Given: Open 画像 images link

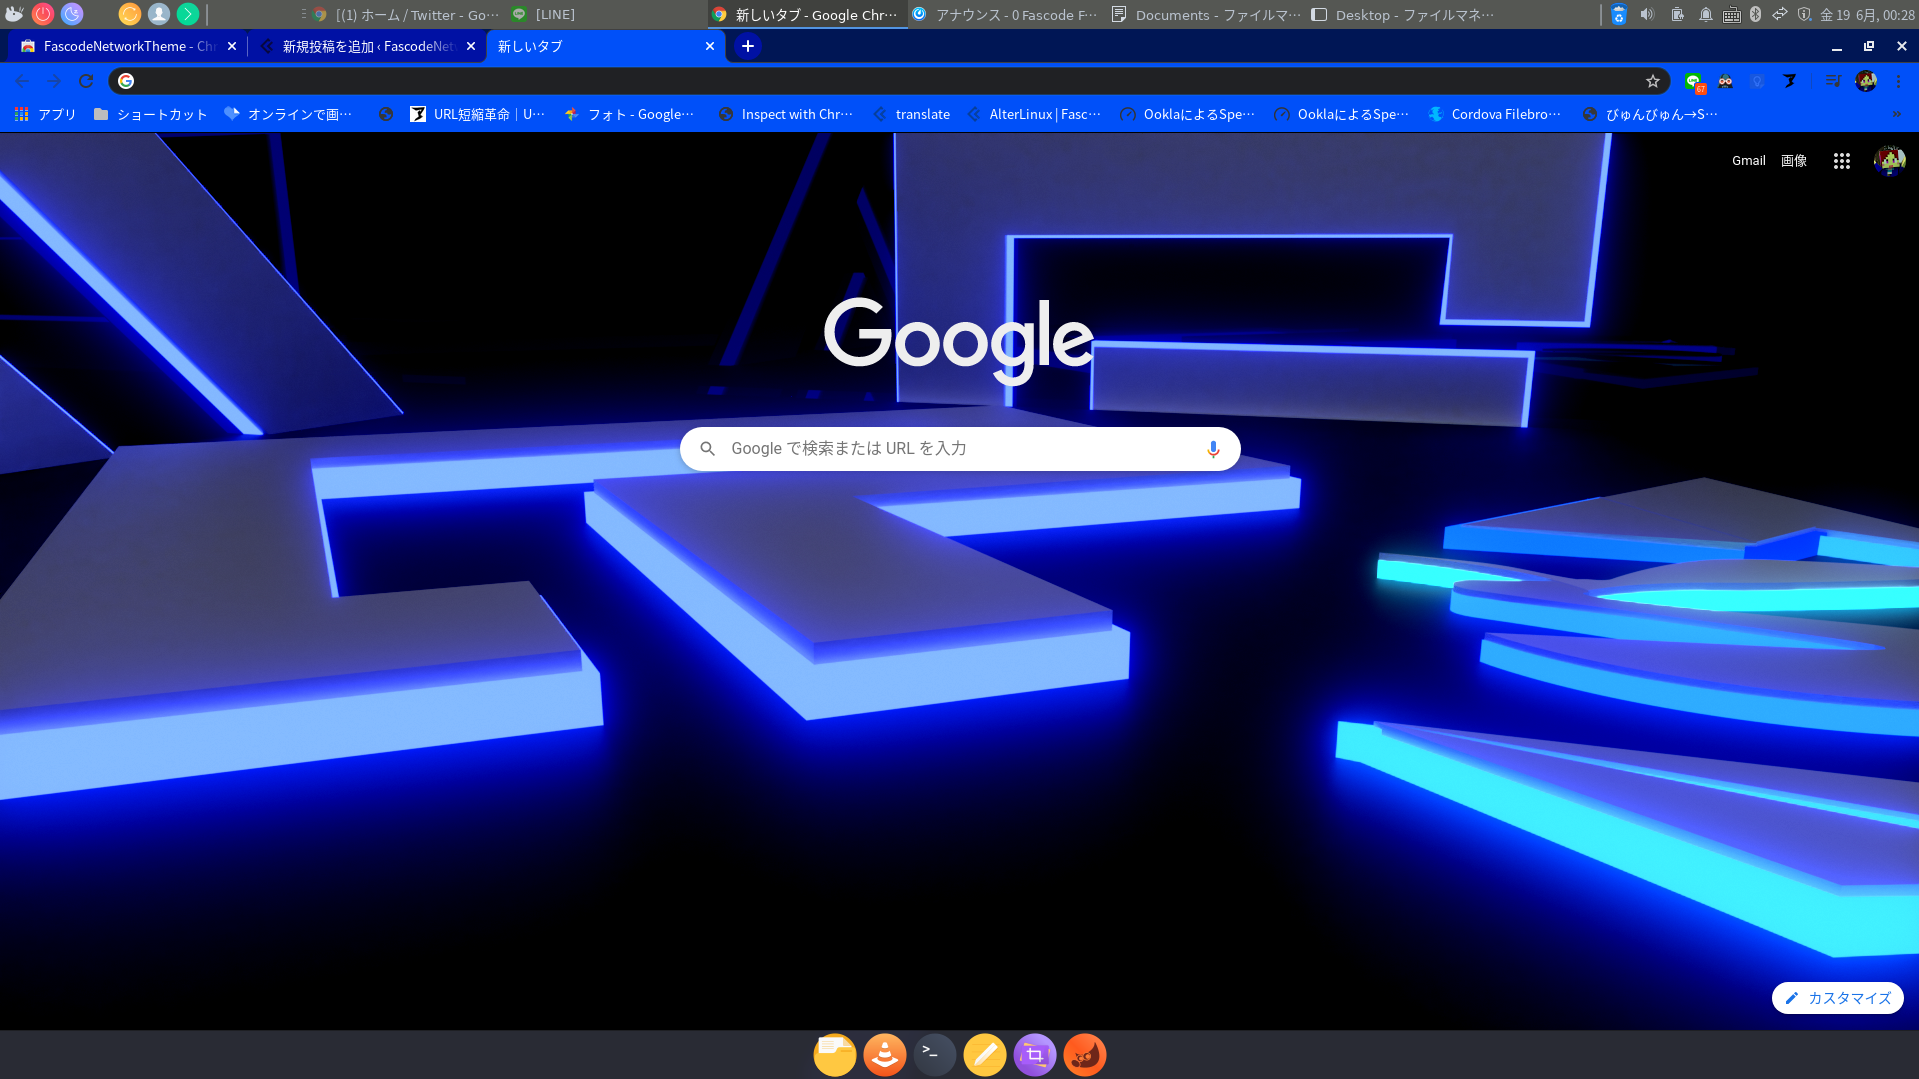Looking at the screenshot, I should (x=1793, y=160).
